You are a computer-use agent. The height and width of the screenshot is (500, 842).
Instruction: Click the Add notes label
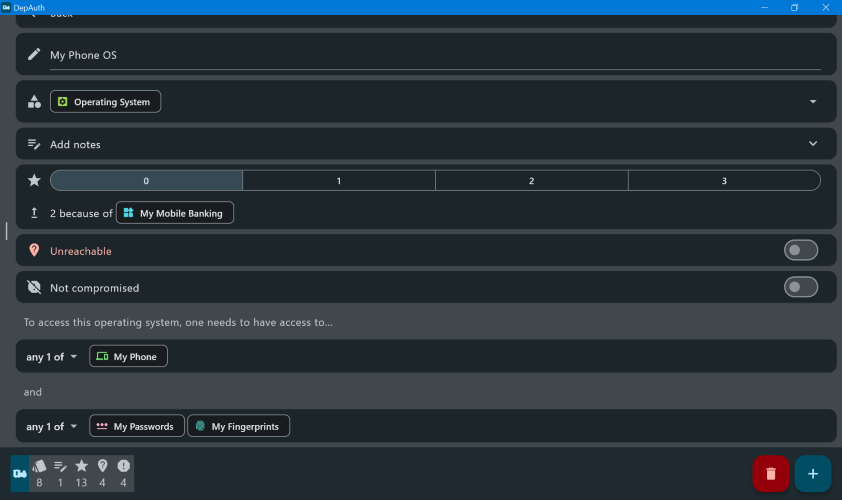click(x=75, y=144)
